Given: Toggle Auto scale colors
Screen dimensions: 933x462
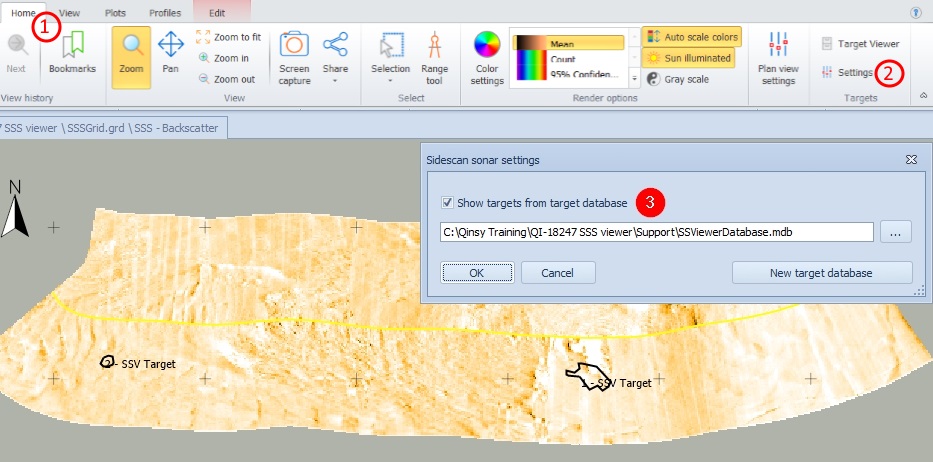Looking at the screenshot, I should pos(692,37).
